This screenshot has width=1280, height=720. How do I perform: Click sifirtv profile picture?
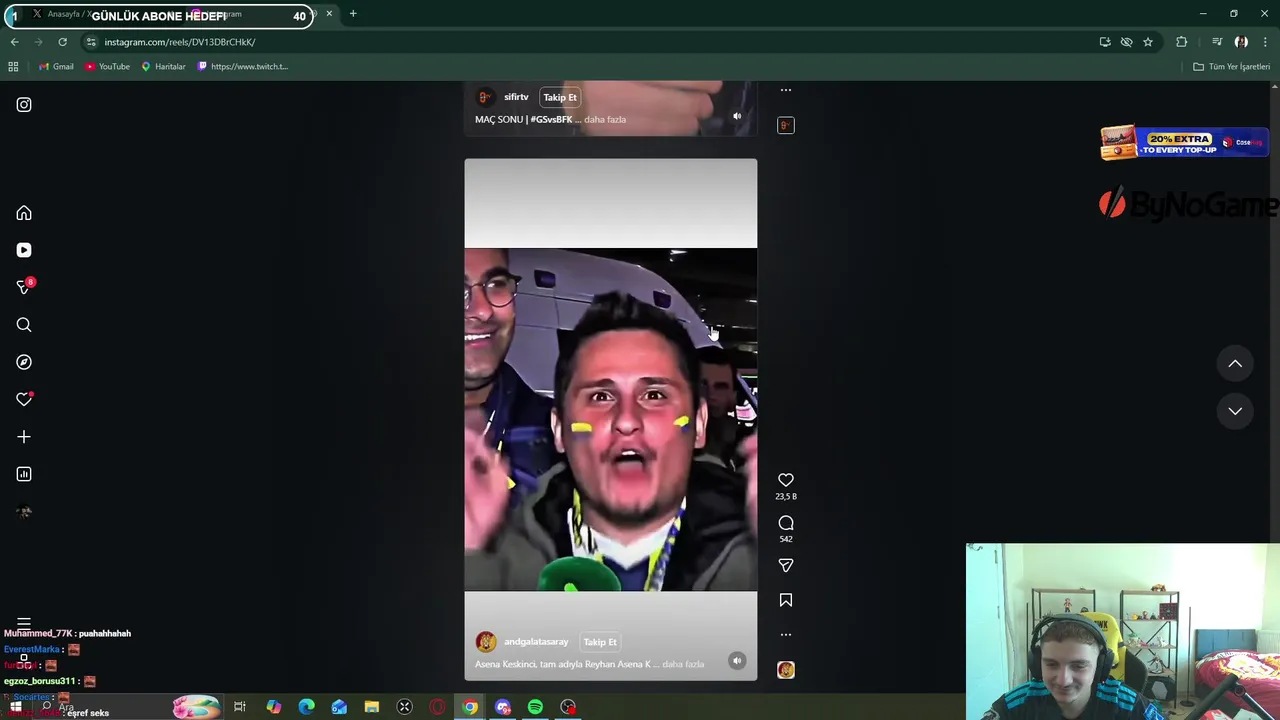pos(486,97)
